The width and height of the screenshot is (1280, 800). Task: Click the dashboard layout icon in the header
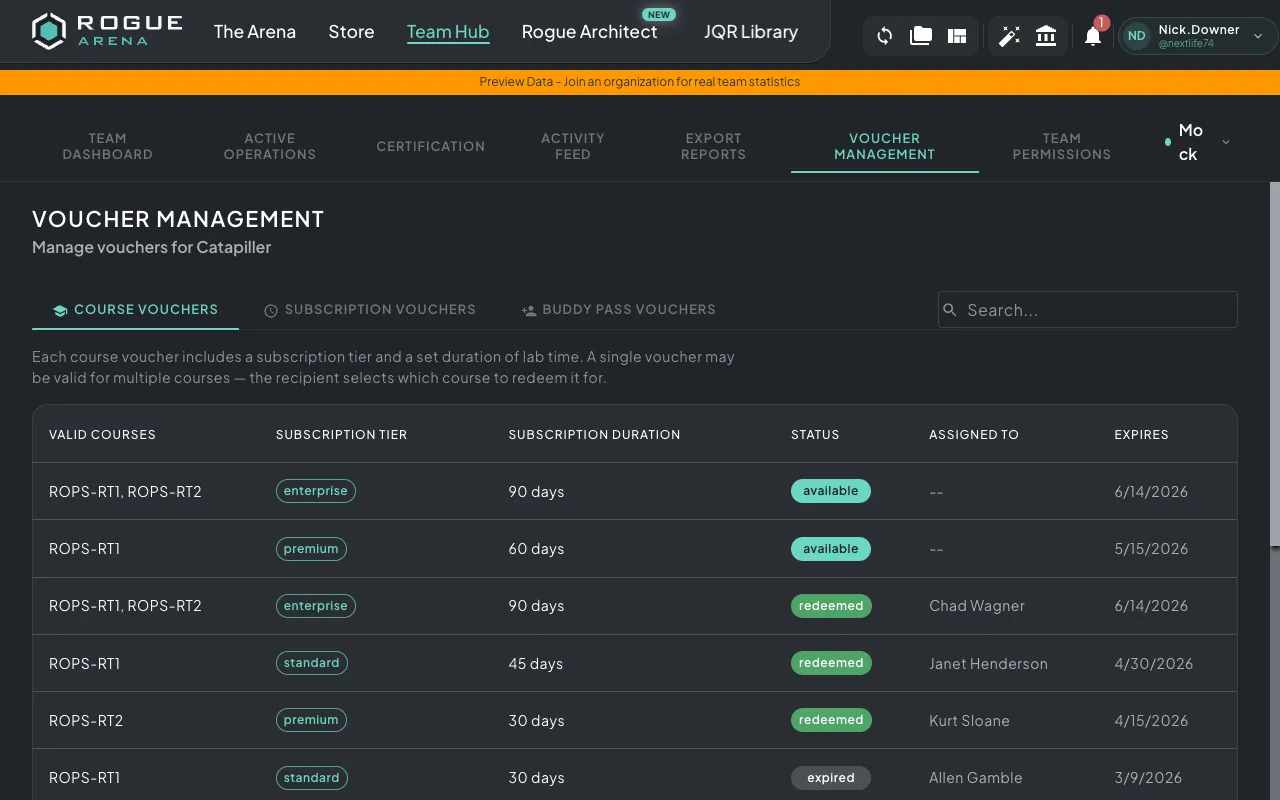click(956, 35)
